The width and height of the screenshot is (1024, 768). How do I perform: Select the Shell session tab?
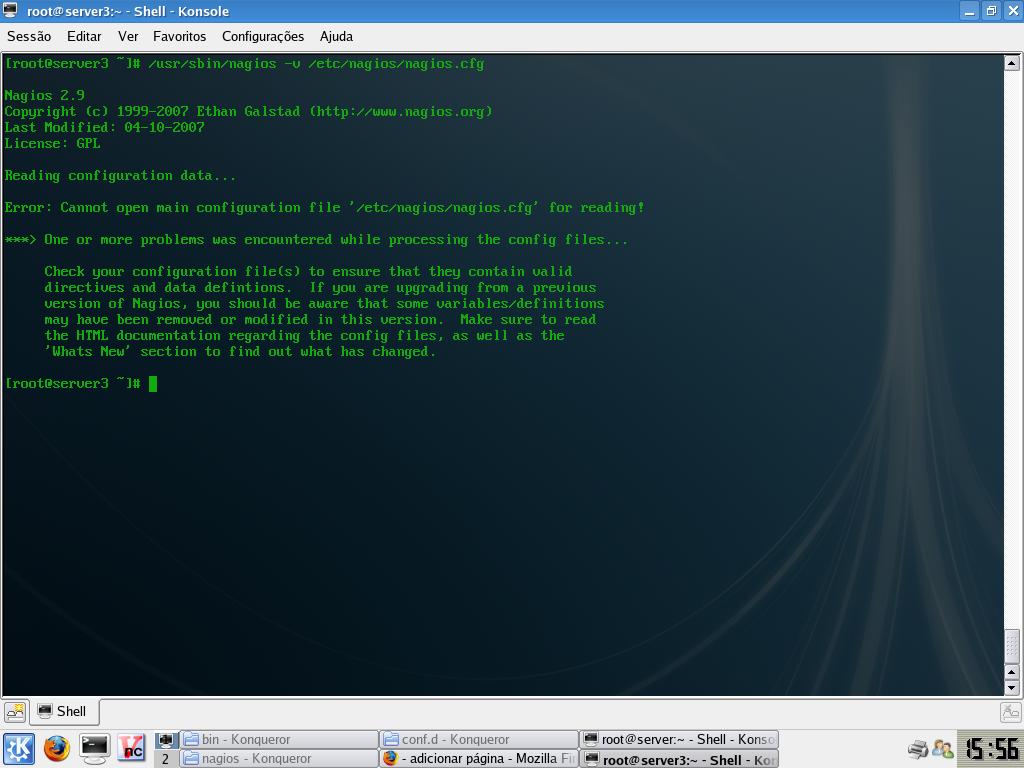[x=64, y=711]
